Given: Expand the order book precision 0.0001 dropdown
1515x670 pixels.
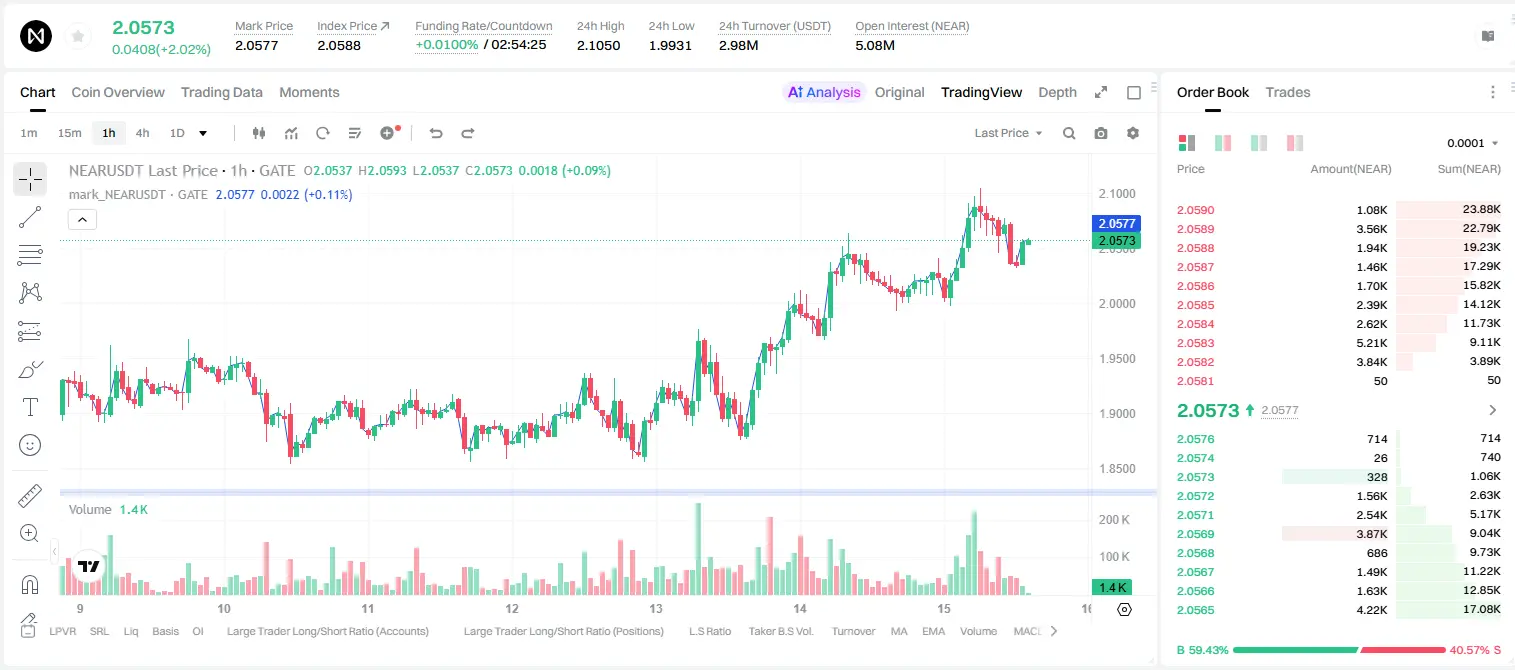Looking at the screenshot, I should click(x=1472, y=143).
